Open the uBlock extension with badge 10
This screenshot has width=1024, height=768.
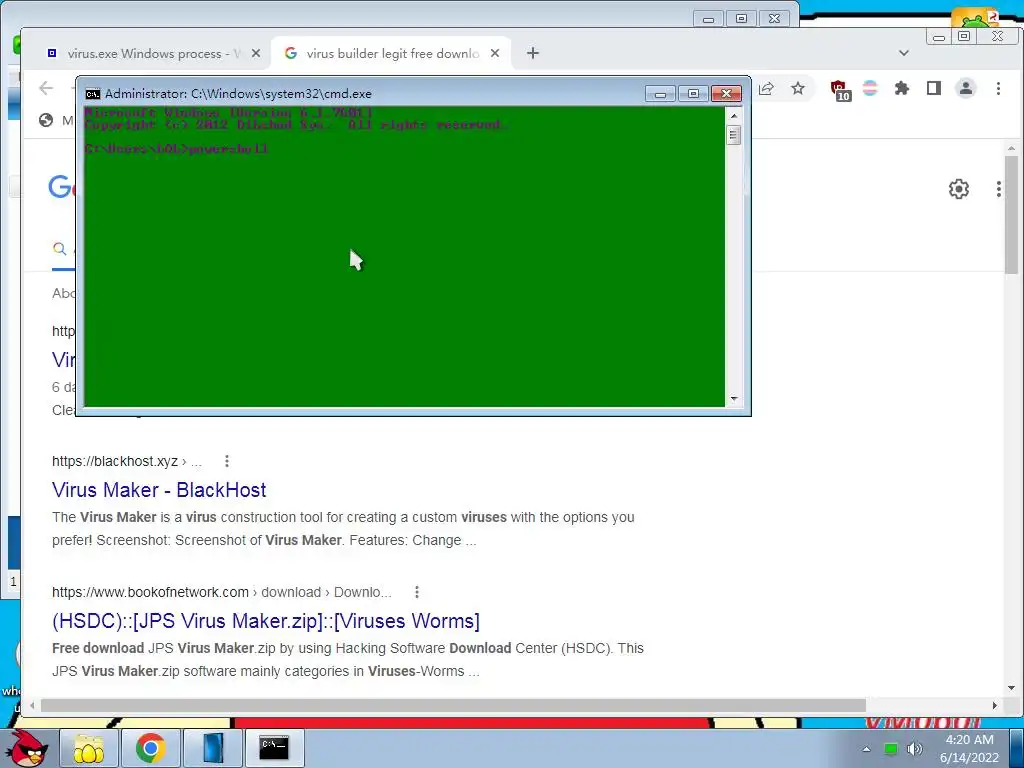click(x=839, y=89)
